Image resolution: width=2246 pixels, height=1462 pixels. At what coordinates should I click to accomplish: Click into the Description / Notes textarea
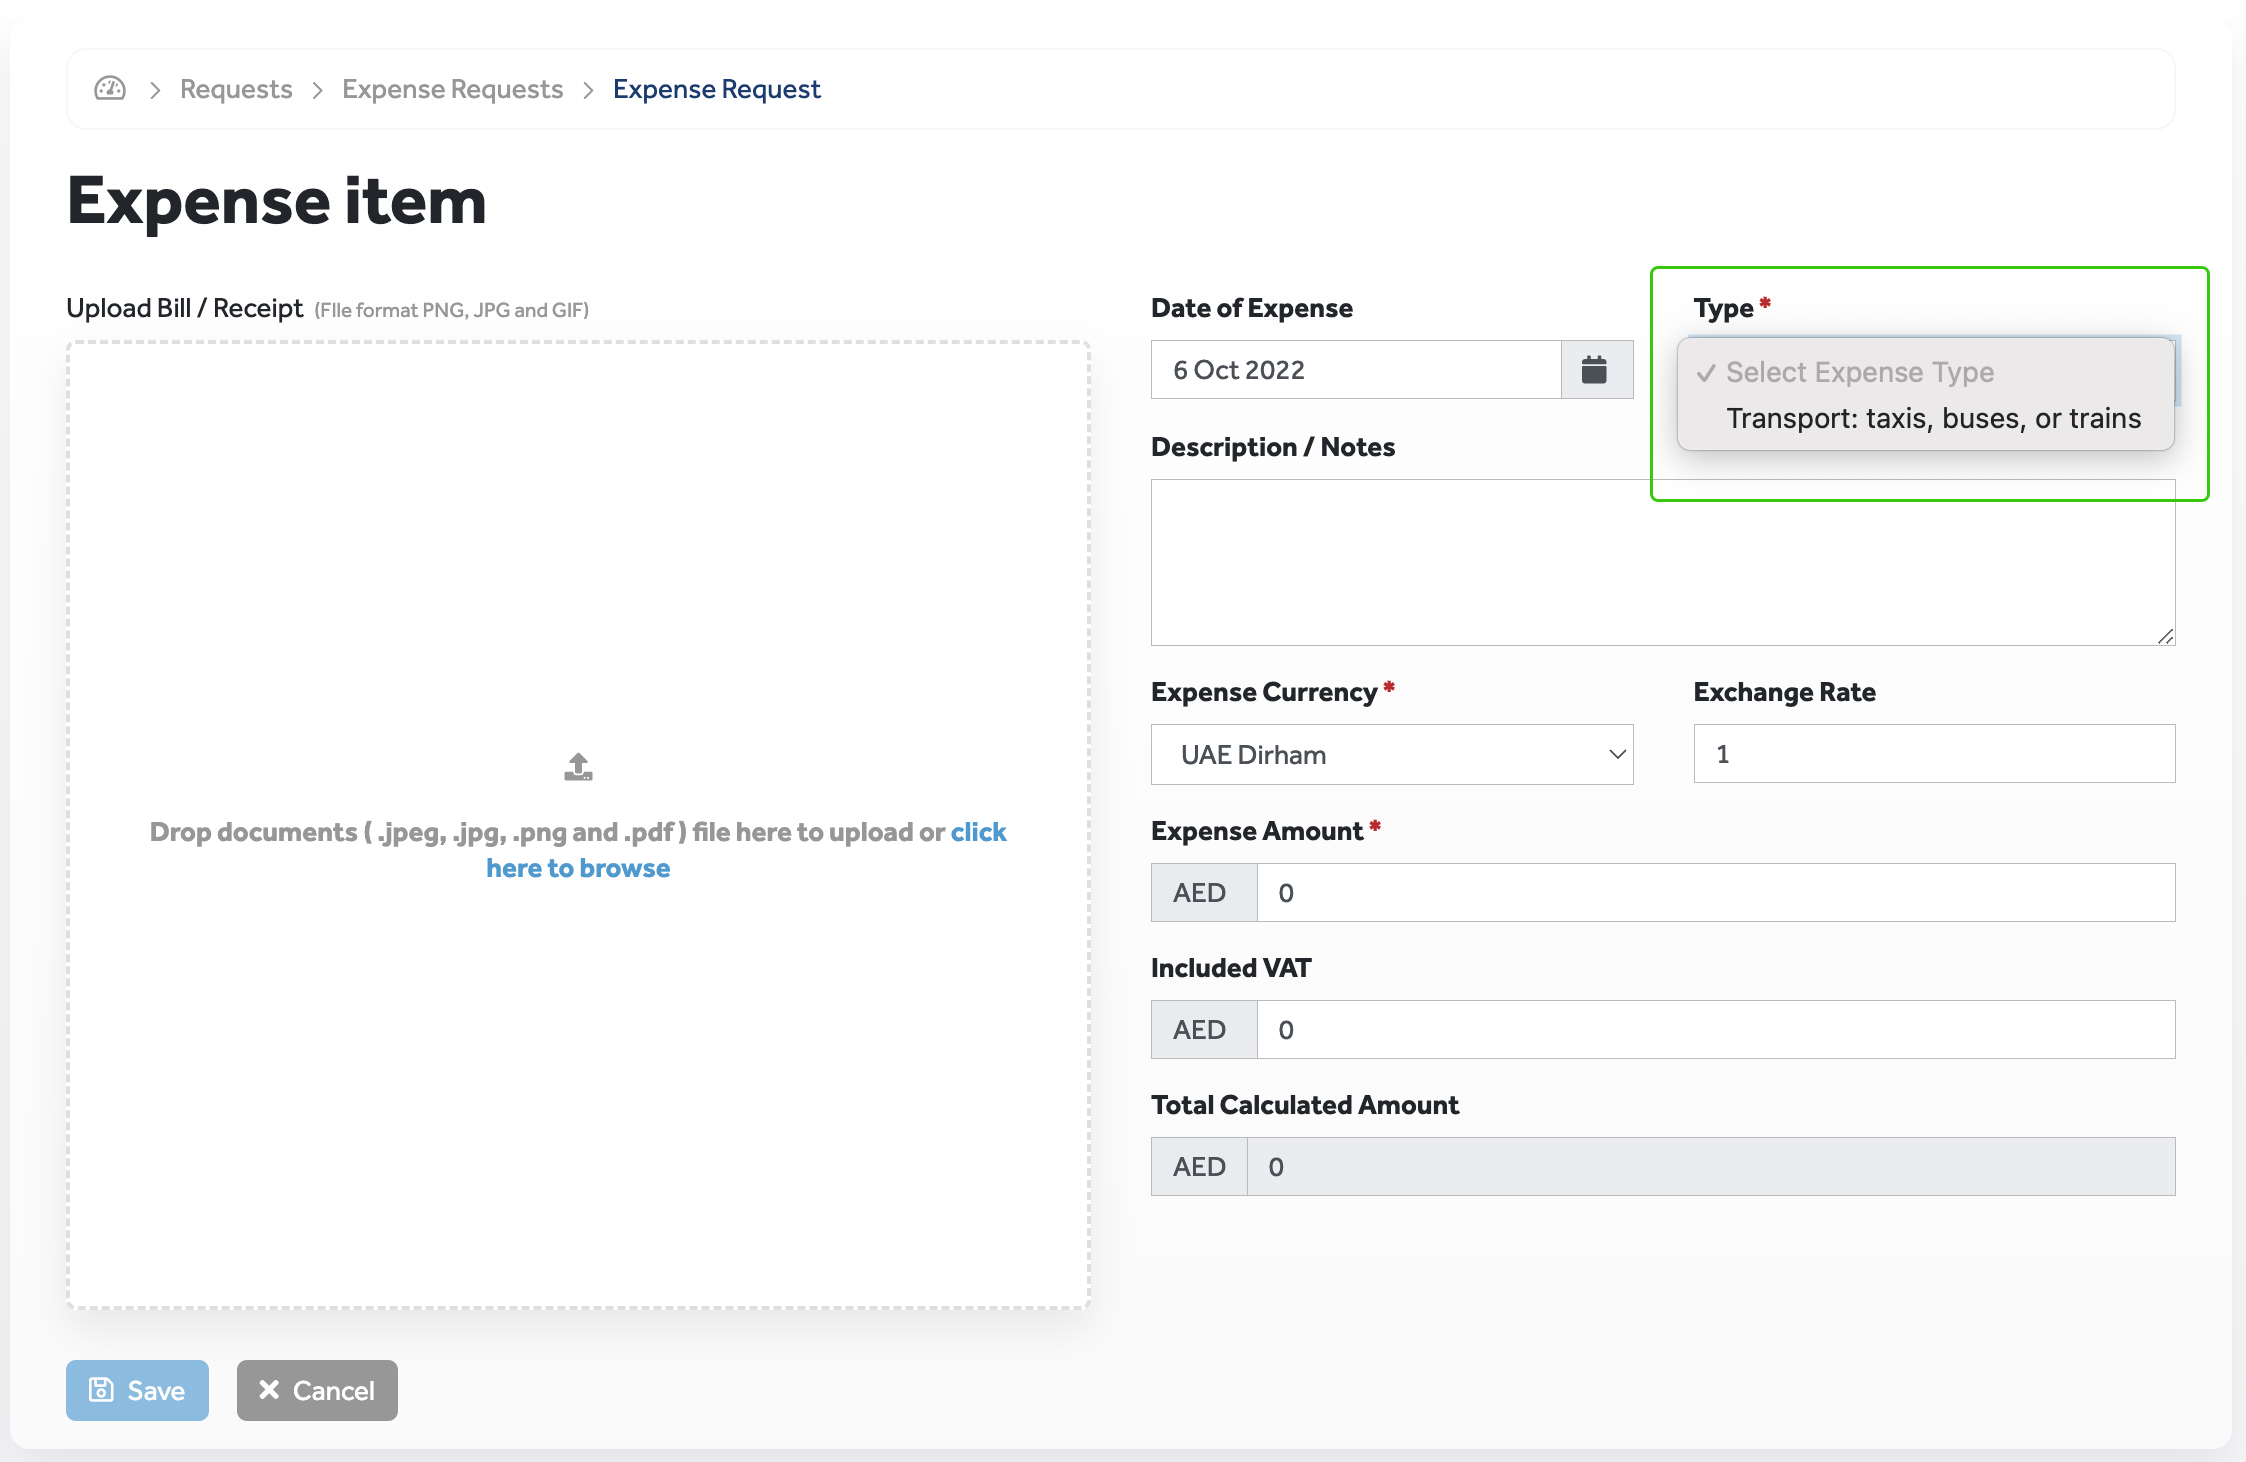coord(1662,562)
